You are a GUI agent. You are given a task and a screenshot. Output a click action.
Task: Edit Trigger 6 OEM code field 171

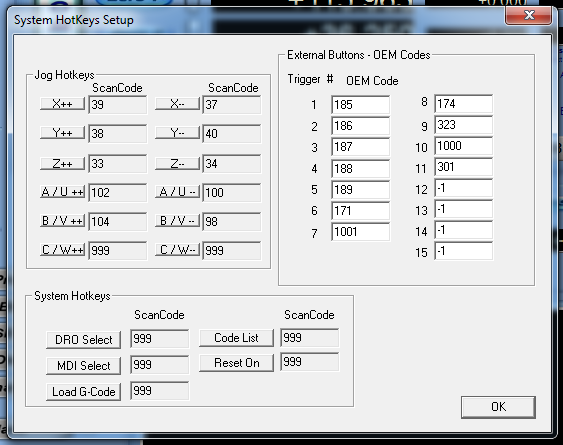click(x=360, y=210)
